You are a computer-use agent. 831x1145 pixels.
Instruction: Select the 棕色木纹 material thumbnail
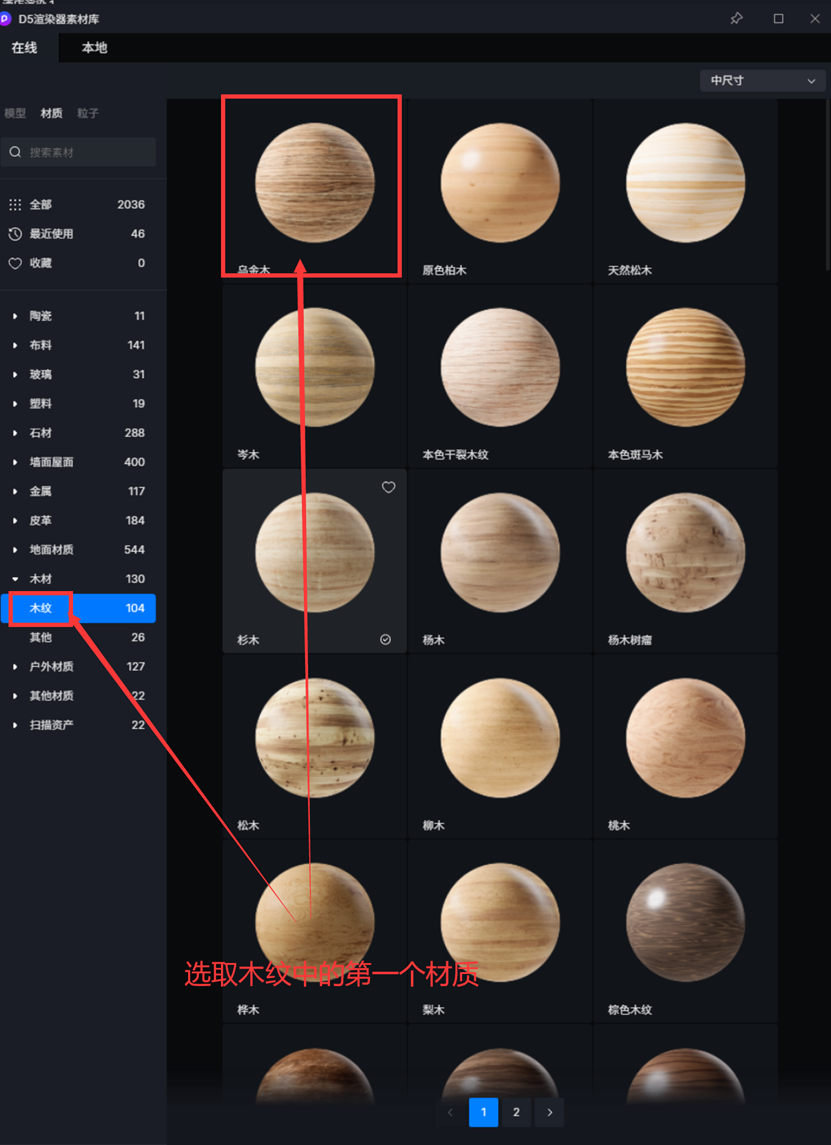click(685, 923)
